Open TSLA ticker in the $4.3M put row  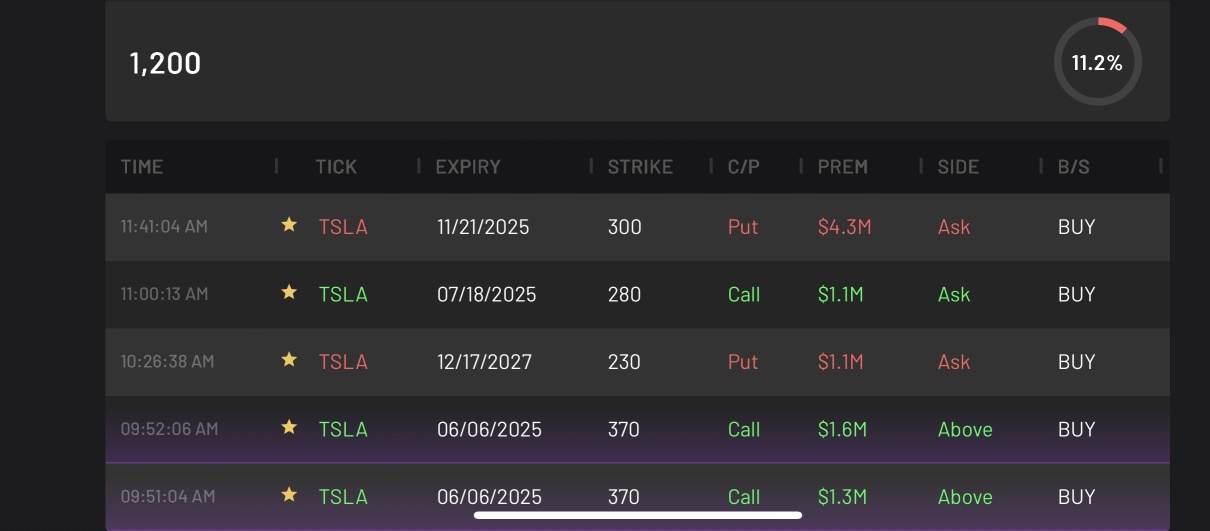point(343,227)
